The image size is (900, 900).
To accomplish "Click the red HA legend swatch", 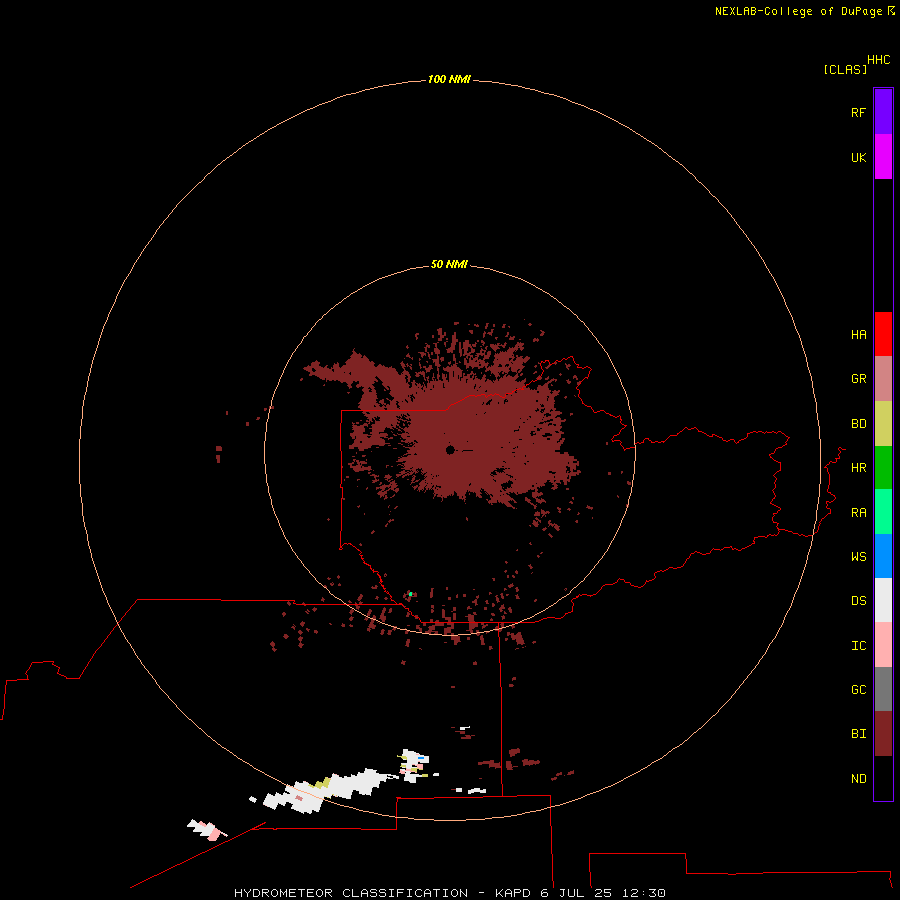I will click(883, 334).
